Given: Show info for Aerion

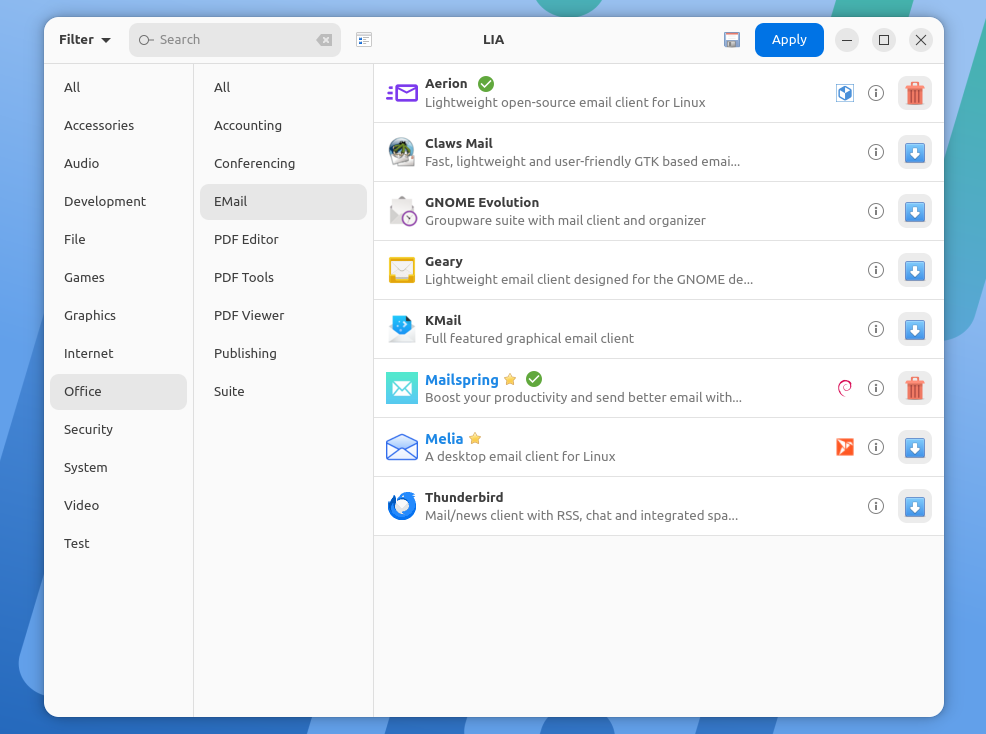Looking at the screenshot, I should pyautogui.click(x=875, y=93).
